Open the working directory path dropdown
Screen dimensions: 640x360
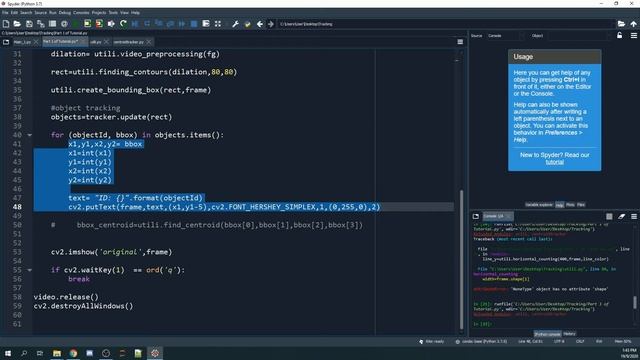(x=446, y=24)
